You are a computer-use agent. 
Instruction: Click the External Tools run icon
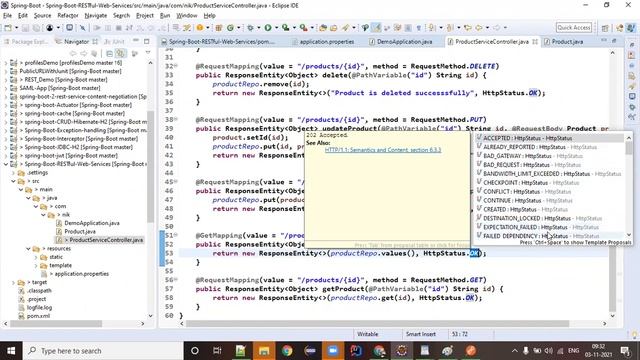pos(303,28)
